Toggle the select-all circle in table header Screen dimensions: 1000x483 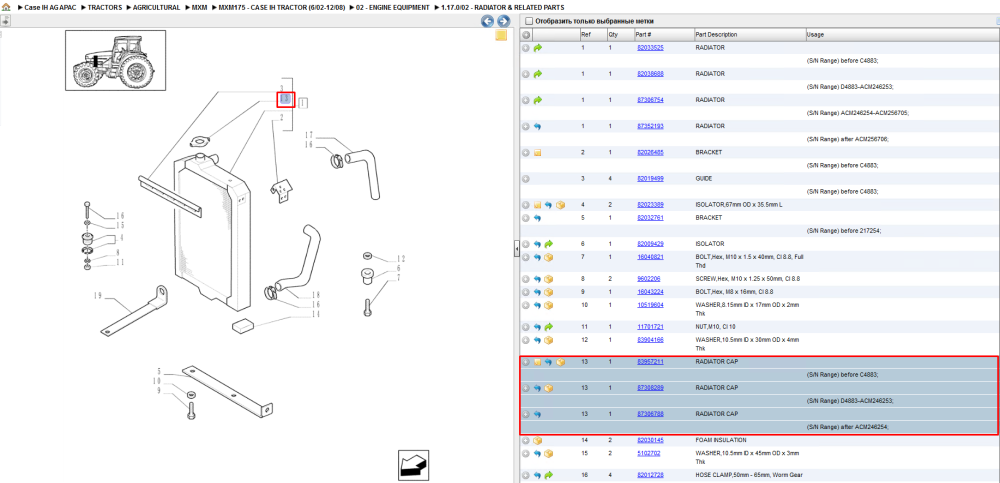click(x=526, y=34)
